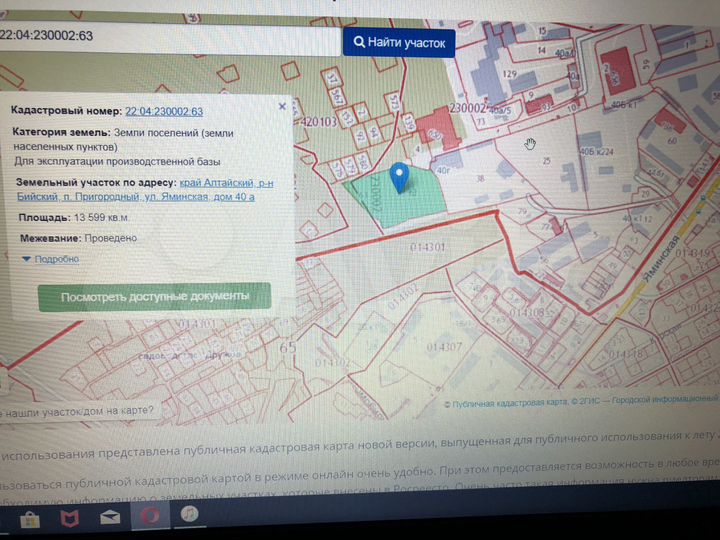Open the McAfee shield icon in taskbar
The image size is (720, 540).
[x=70, y=518]
